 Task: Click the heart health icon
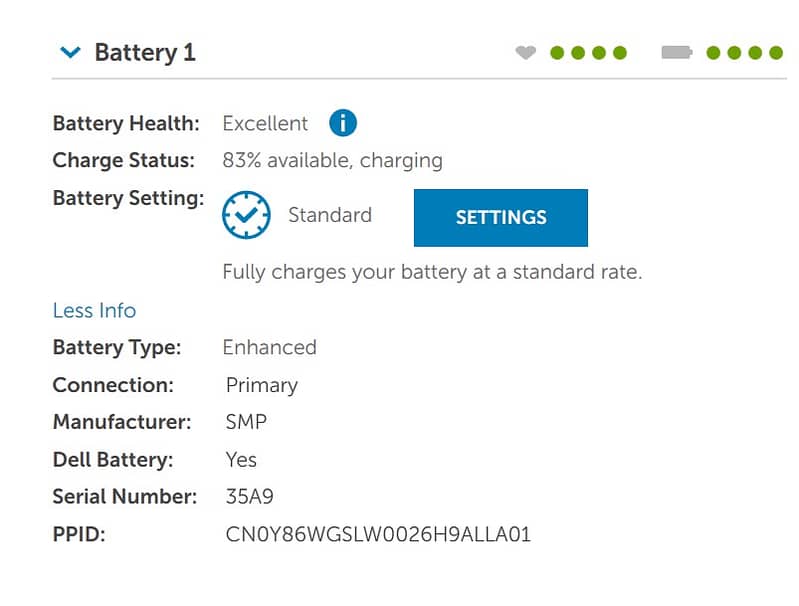click(x=526, y=53)
